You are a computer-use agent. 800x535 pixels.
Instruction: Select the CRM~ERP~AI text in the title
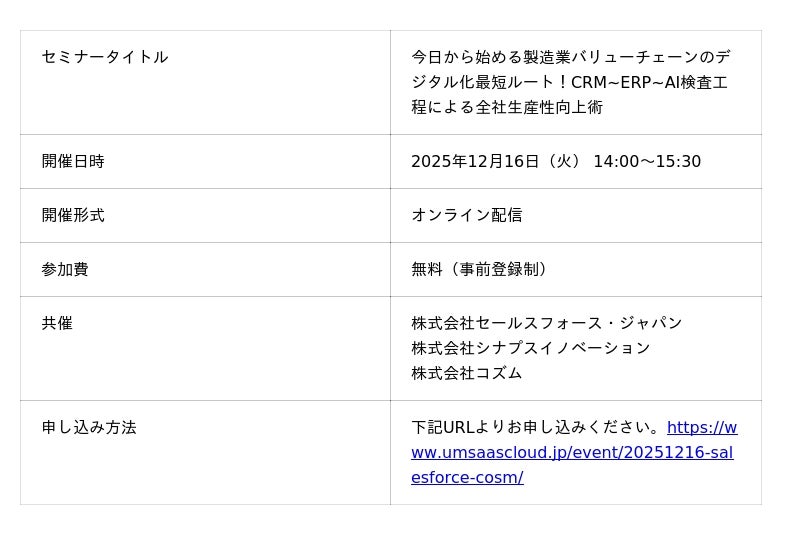[617, 83]
